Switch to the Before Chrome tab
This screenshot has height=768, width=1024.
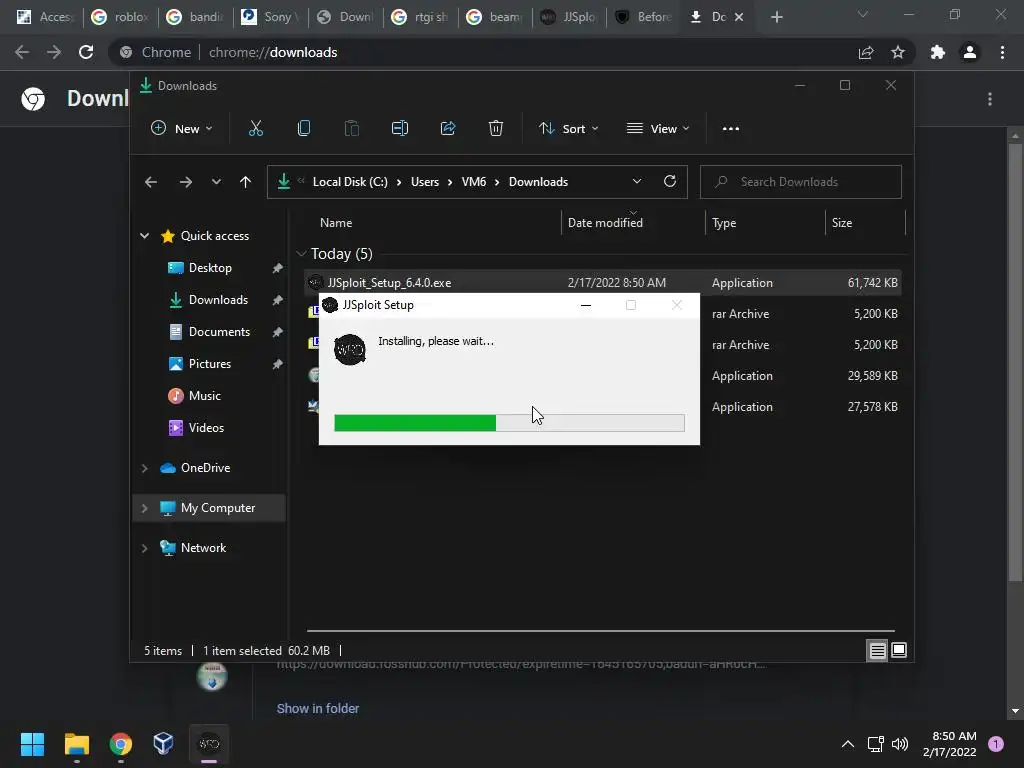pyautogui.click(x=645, y=17)
